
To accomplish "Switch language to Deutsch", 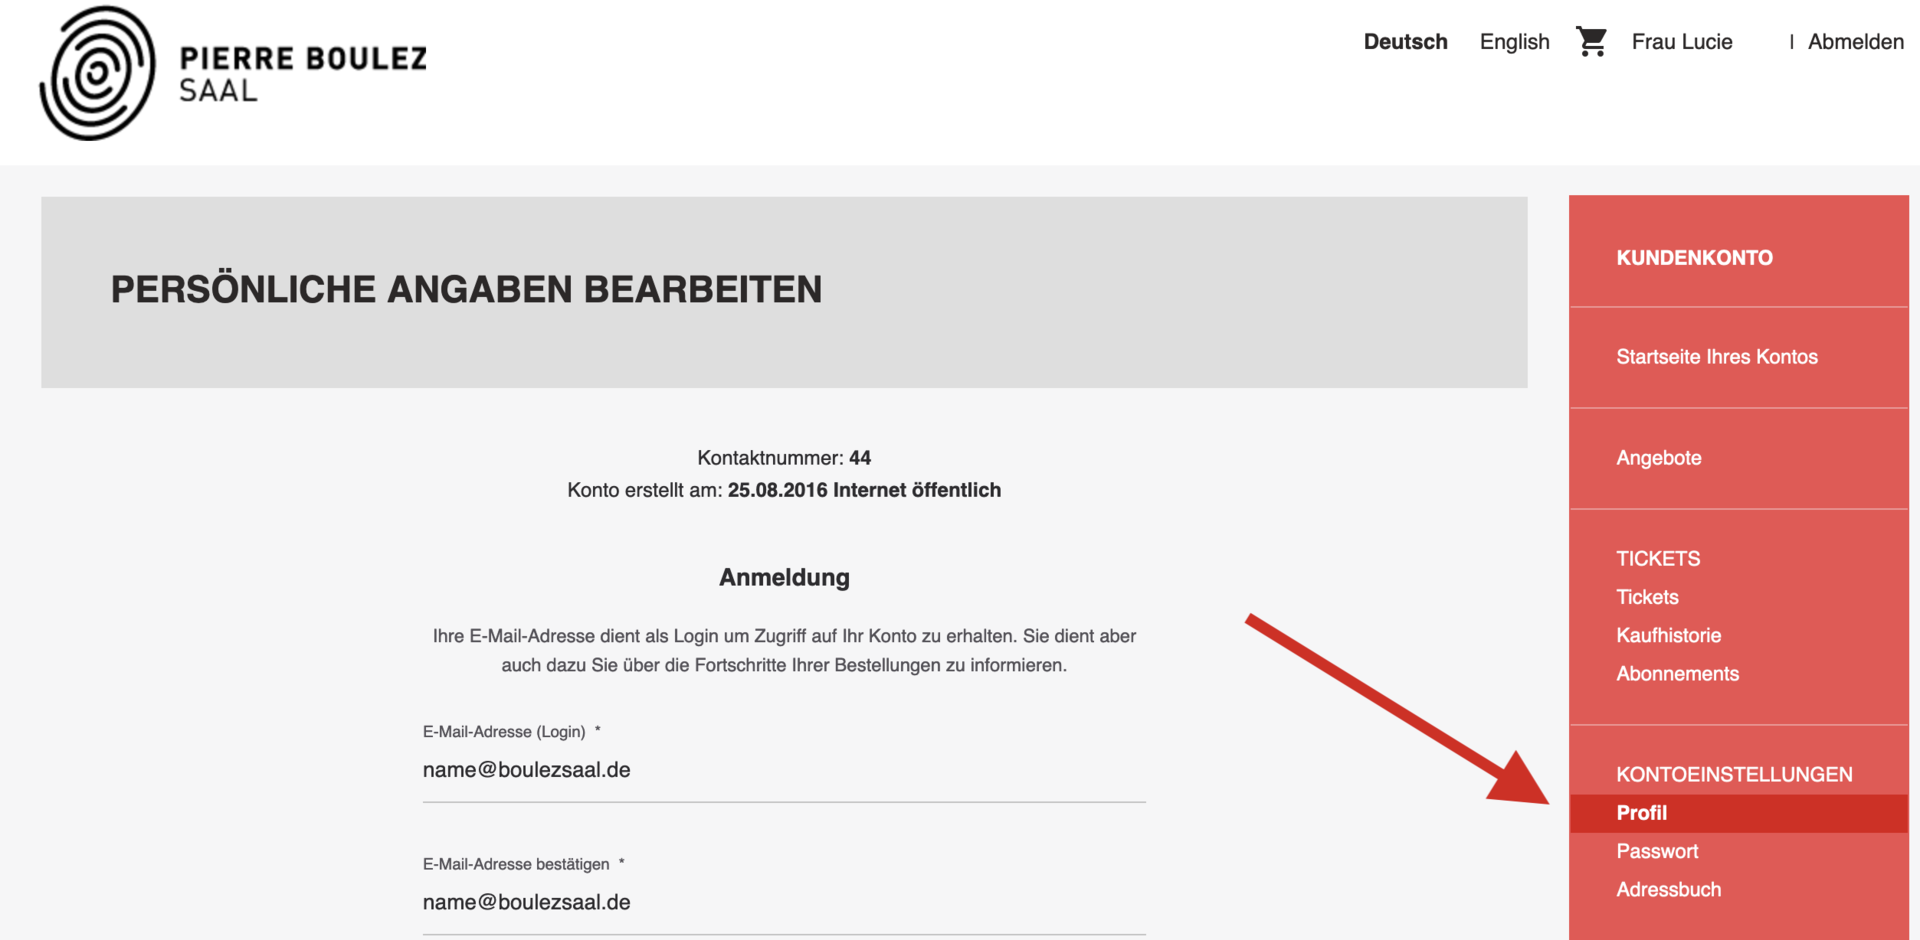I will (1405, 42).
